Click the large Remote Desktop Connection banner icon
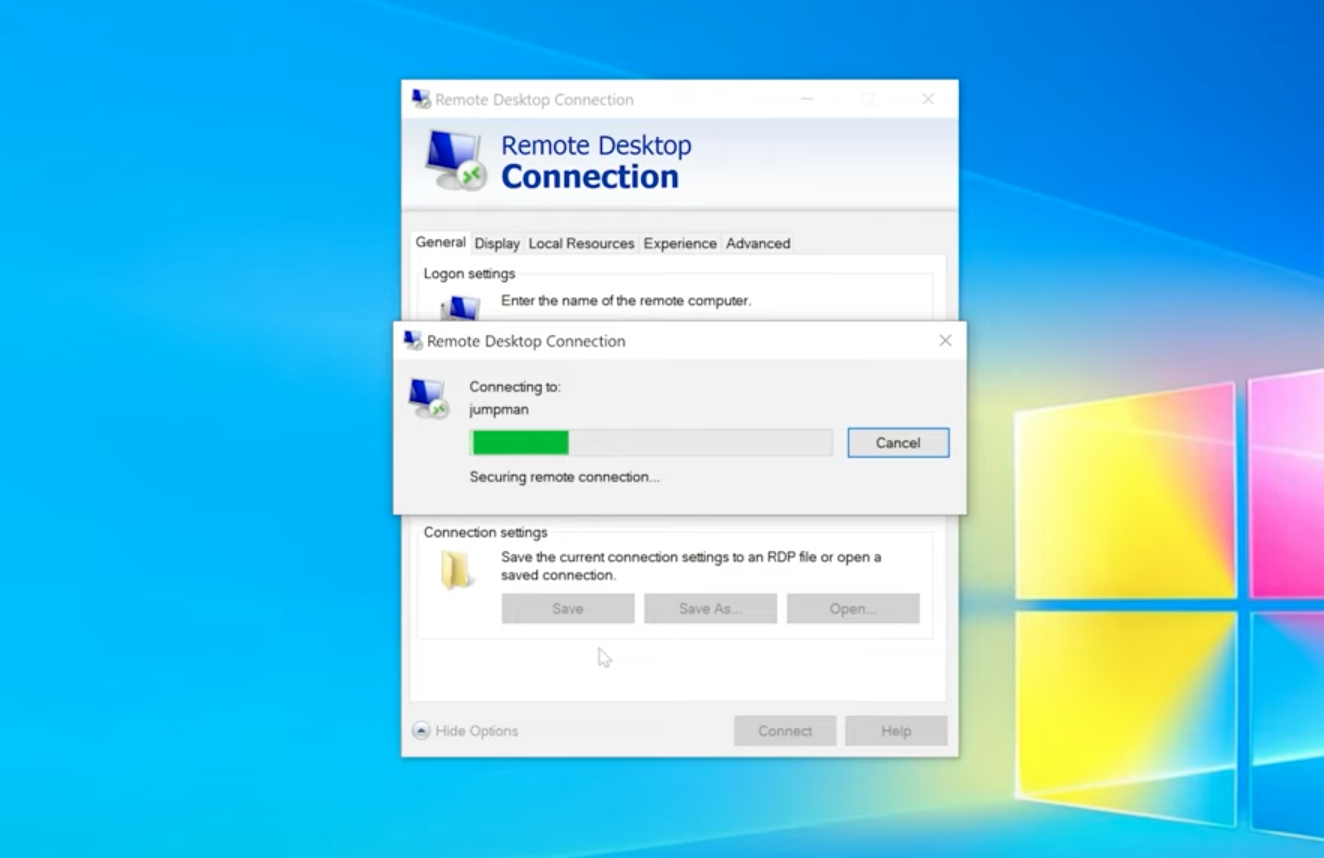Image resolution: width=1324 pixels, height=858 pixels. [454, 161]
